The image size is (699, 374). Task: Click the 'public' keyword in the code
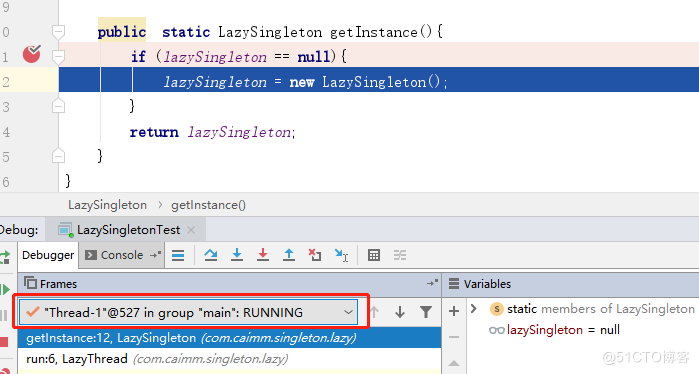tap(122, 32)
